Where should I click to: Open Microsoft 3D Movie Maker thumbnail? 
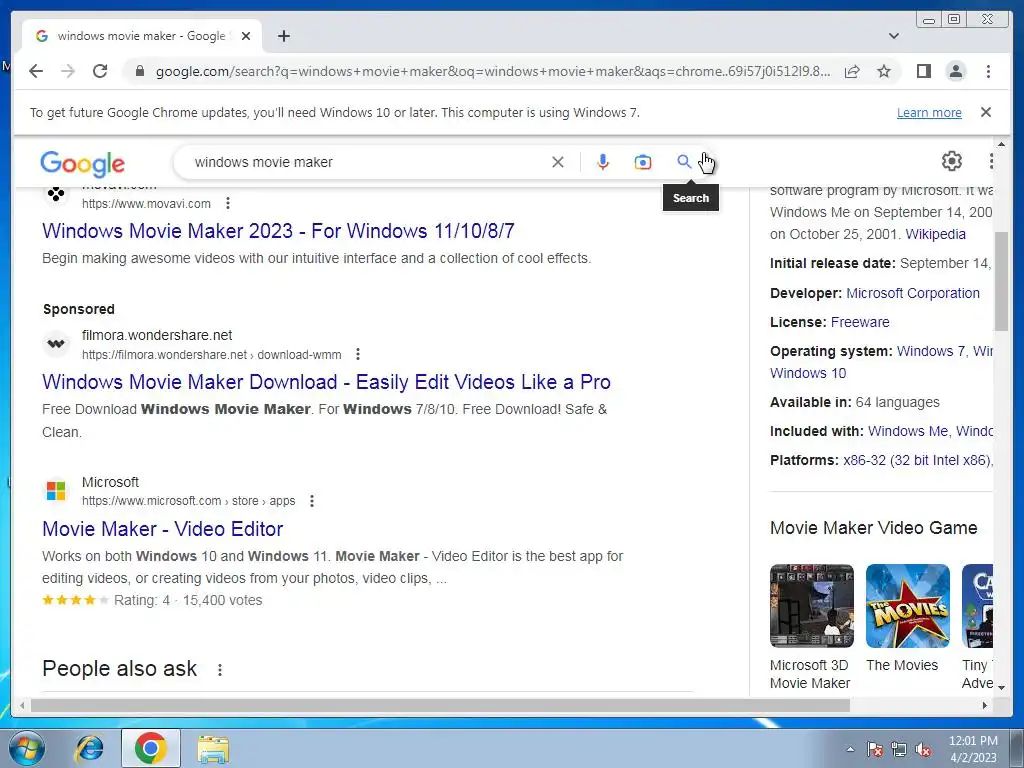pos(812,605)
